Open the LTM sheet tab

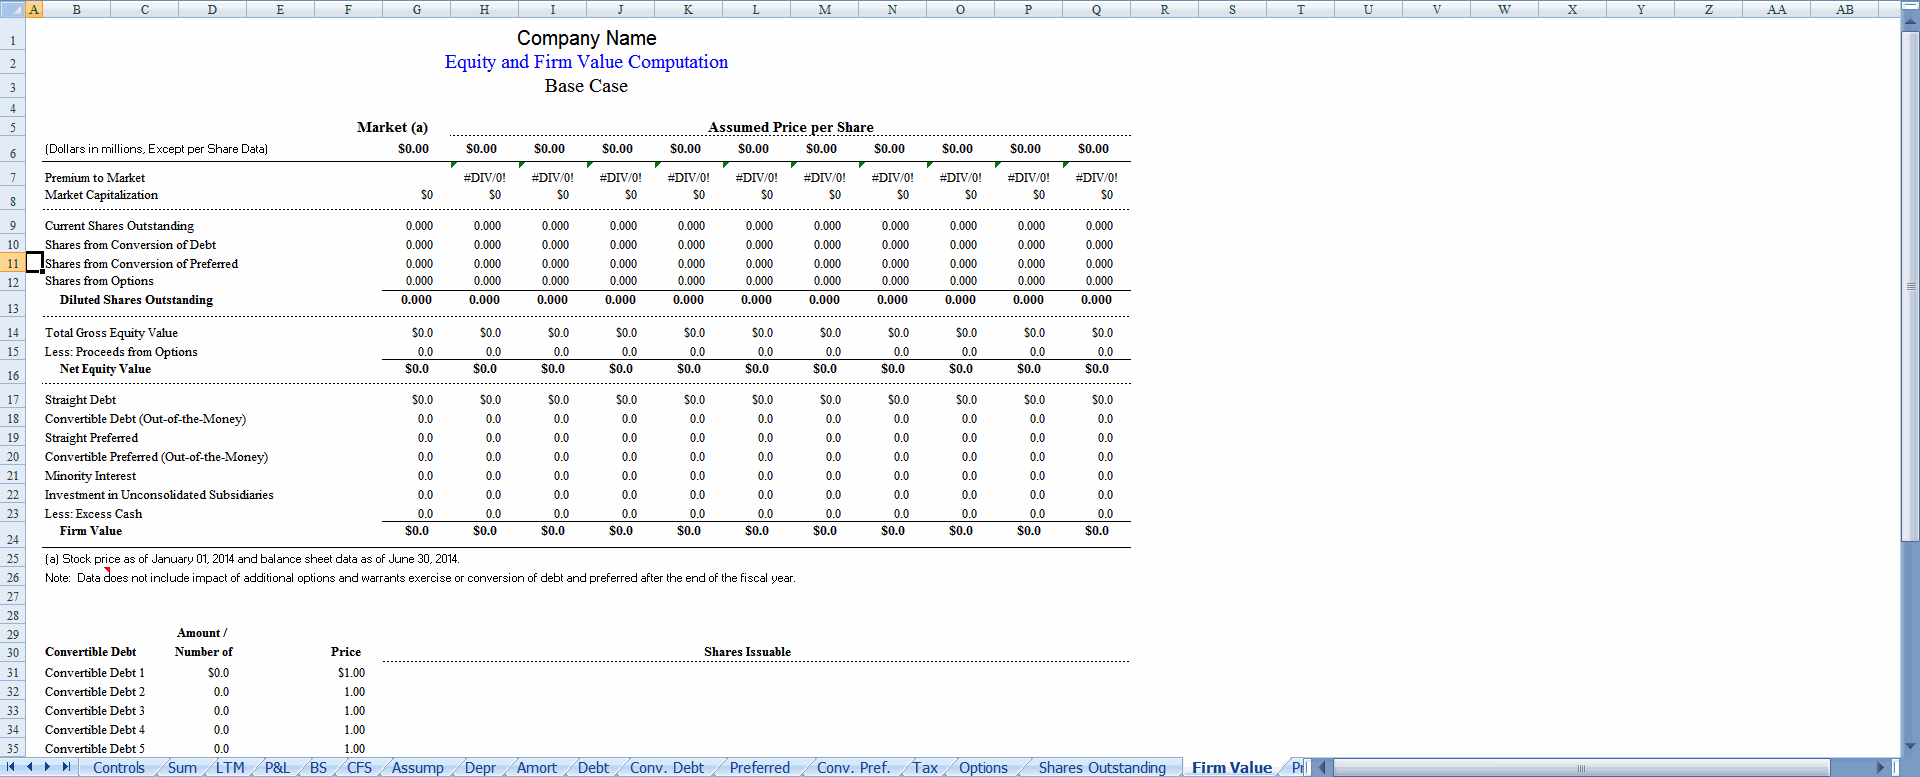pos(230,768)
